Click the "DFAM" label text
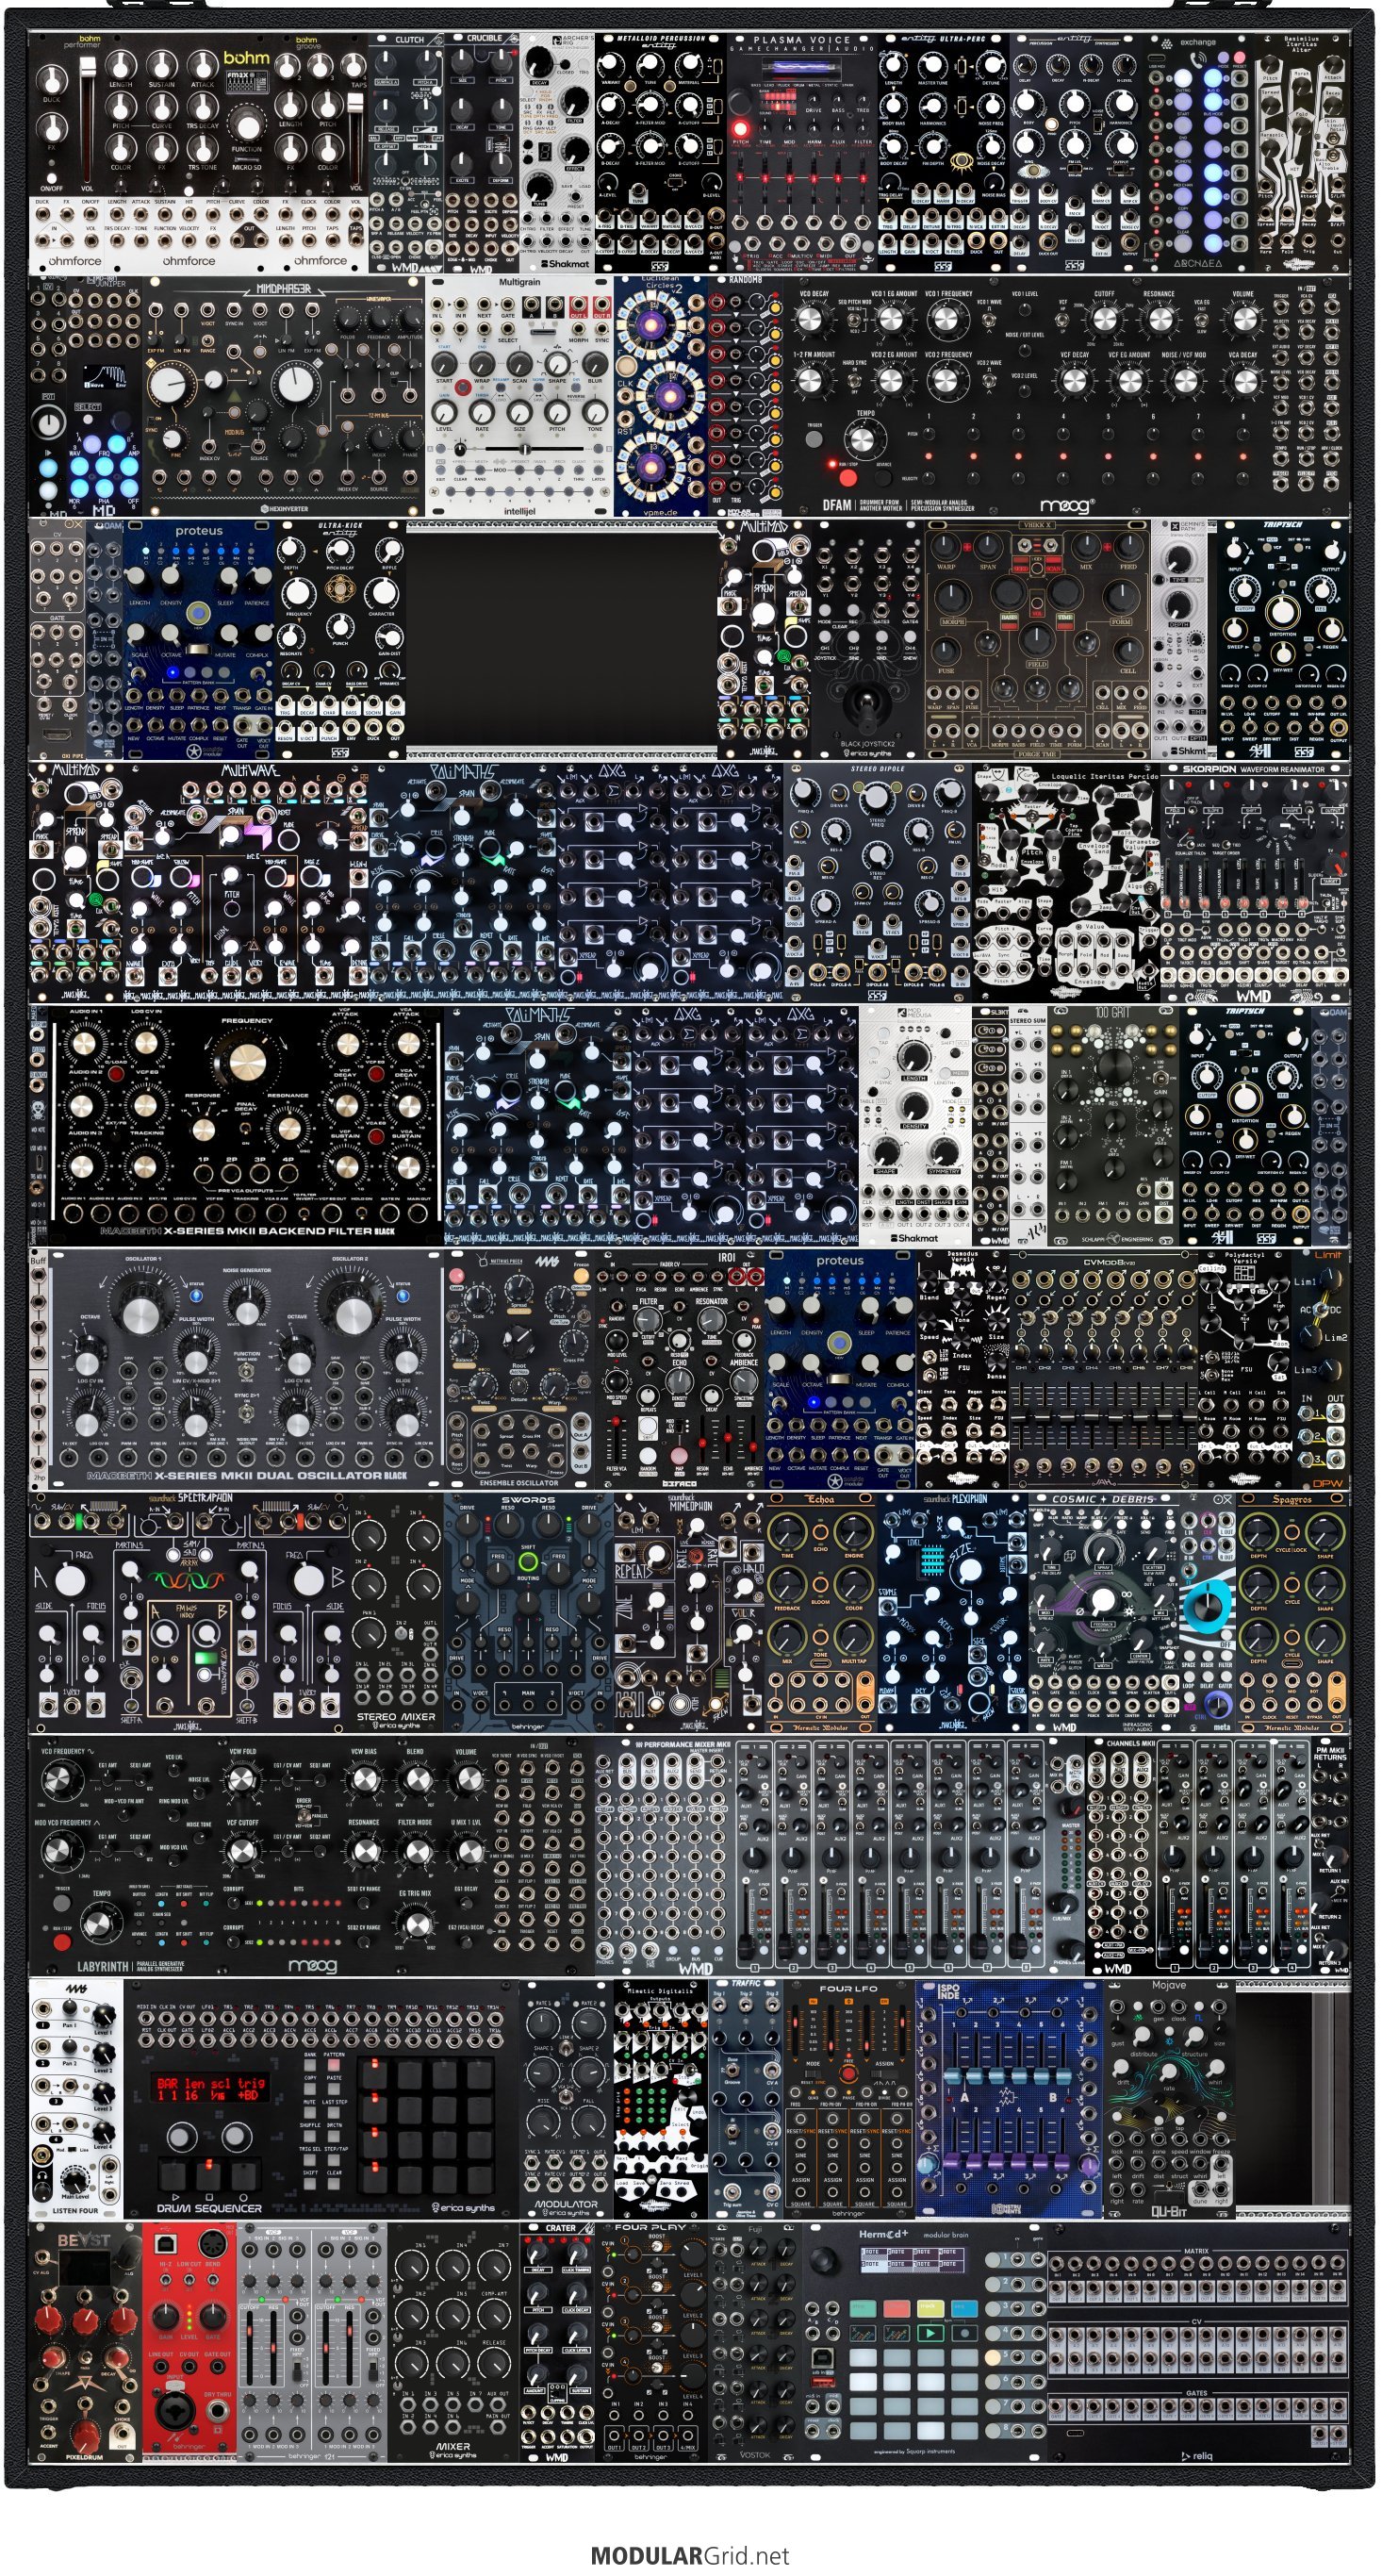1382x2576 pixels. [x=837, y=505]
